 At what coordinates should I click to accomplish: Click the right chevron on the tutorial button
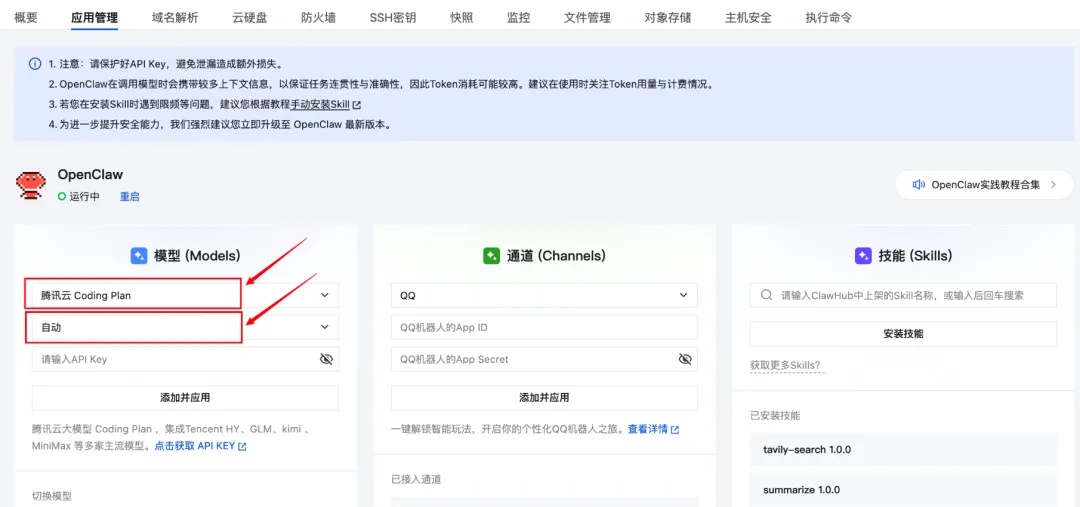(x=1053, y=185)
